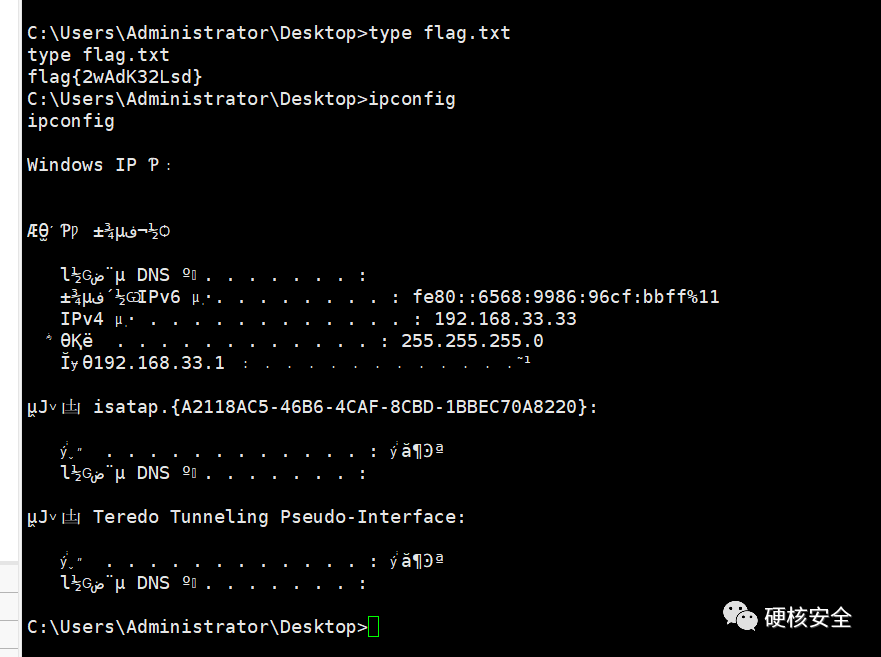
Task: Click the Teredo Tunneling Pseudo-Interface heading
Action: (x=279, y=517)
